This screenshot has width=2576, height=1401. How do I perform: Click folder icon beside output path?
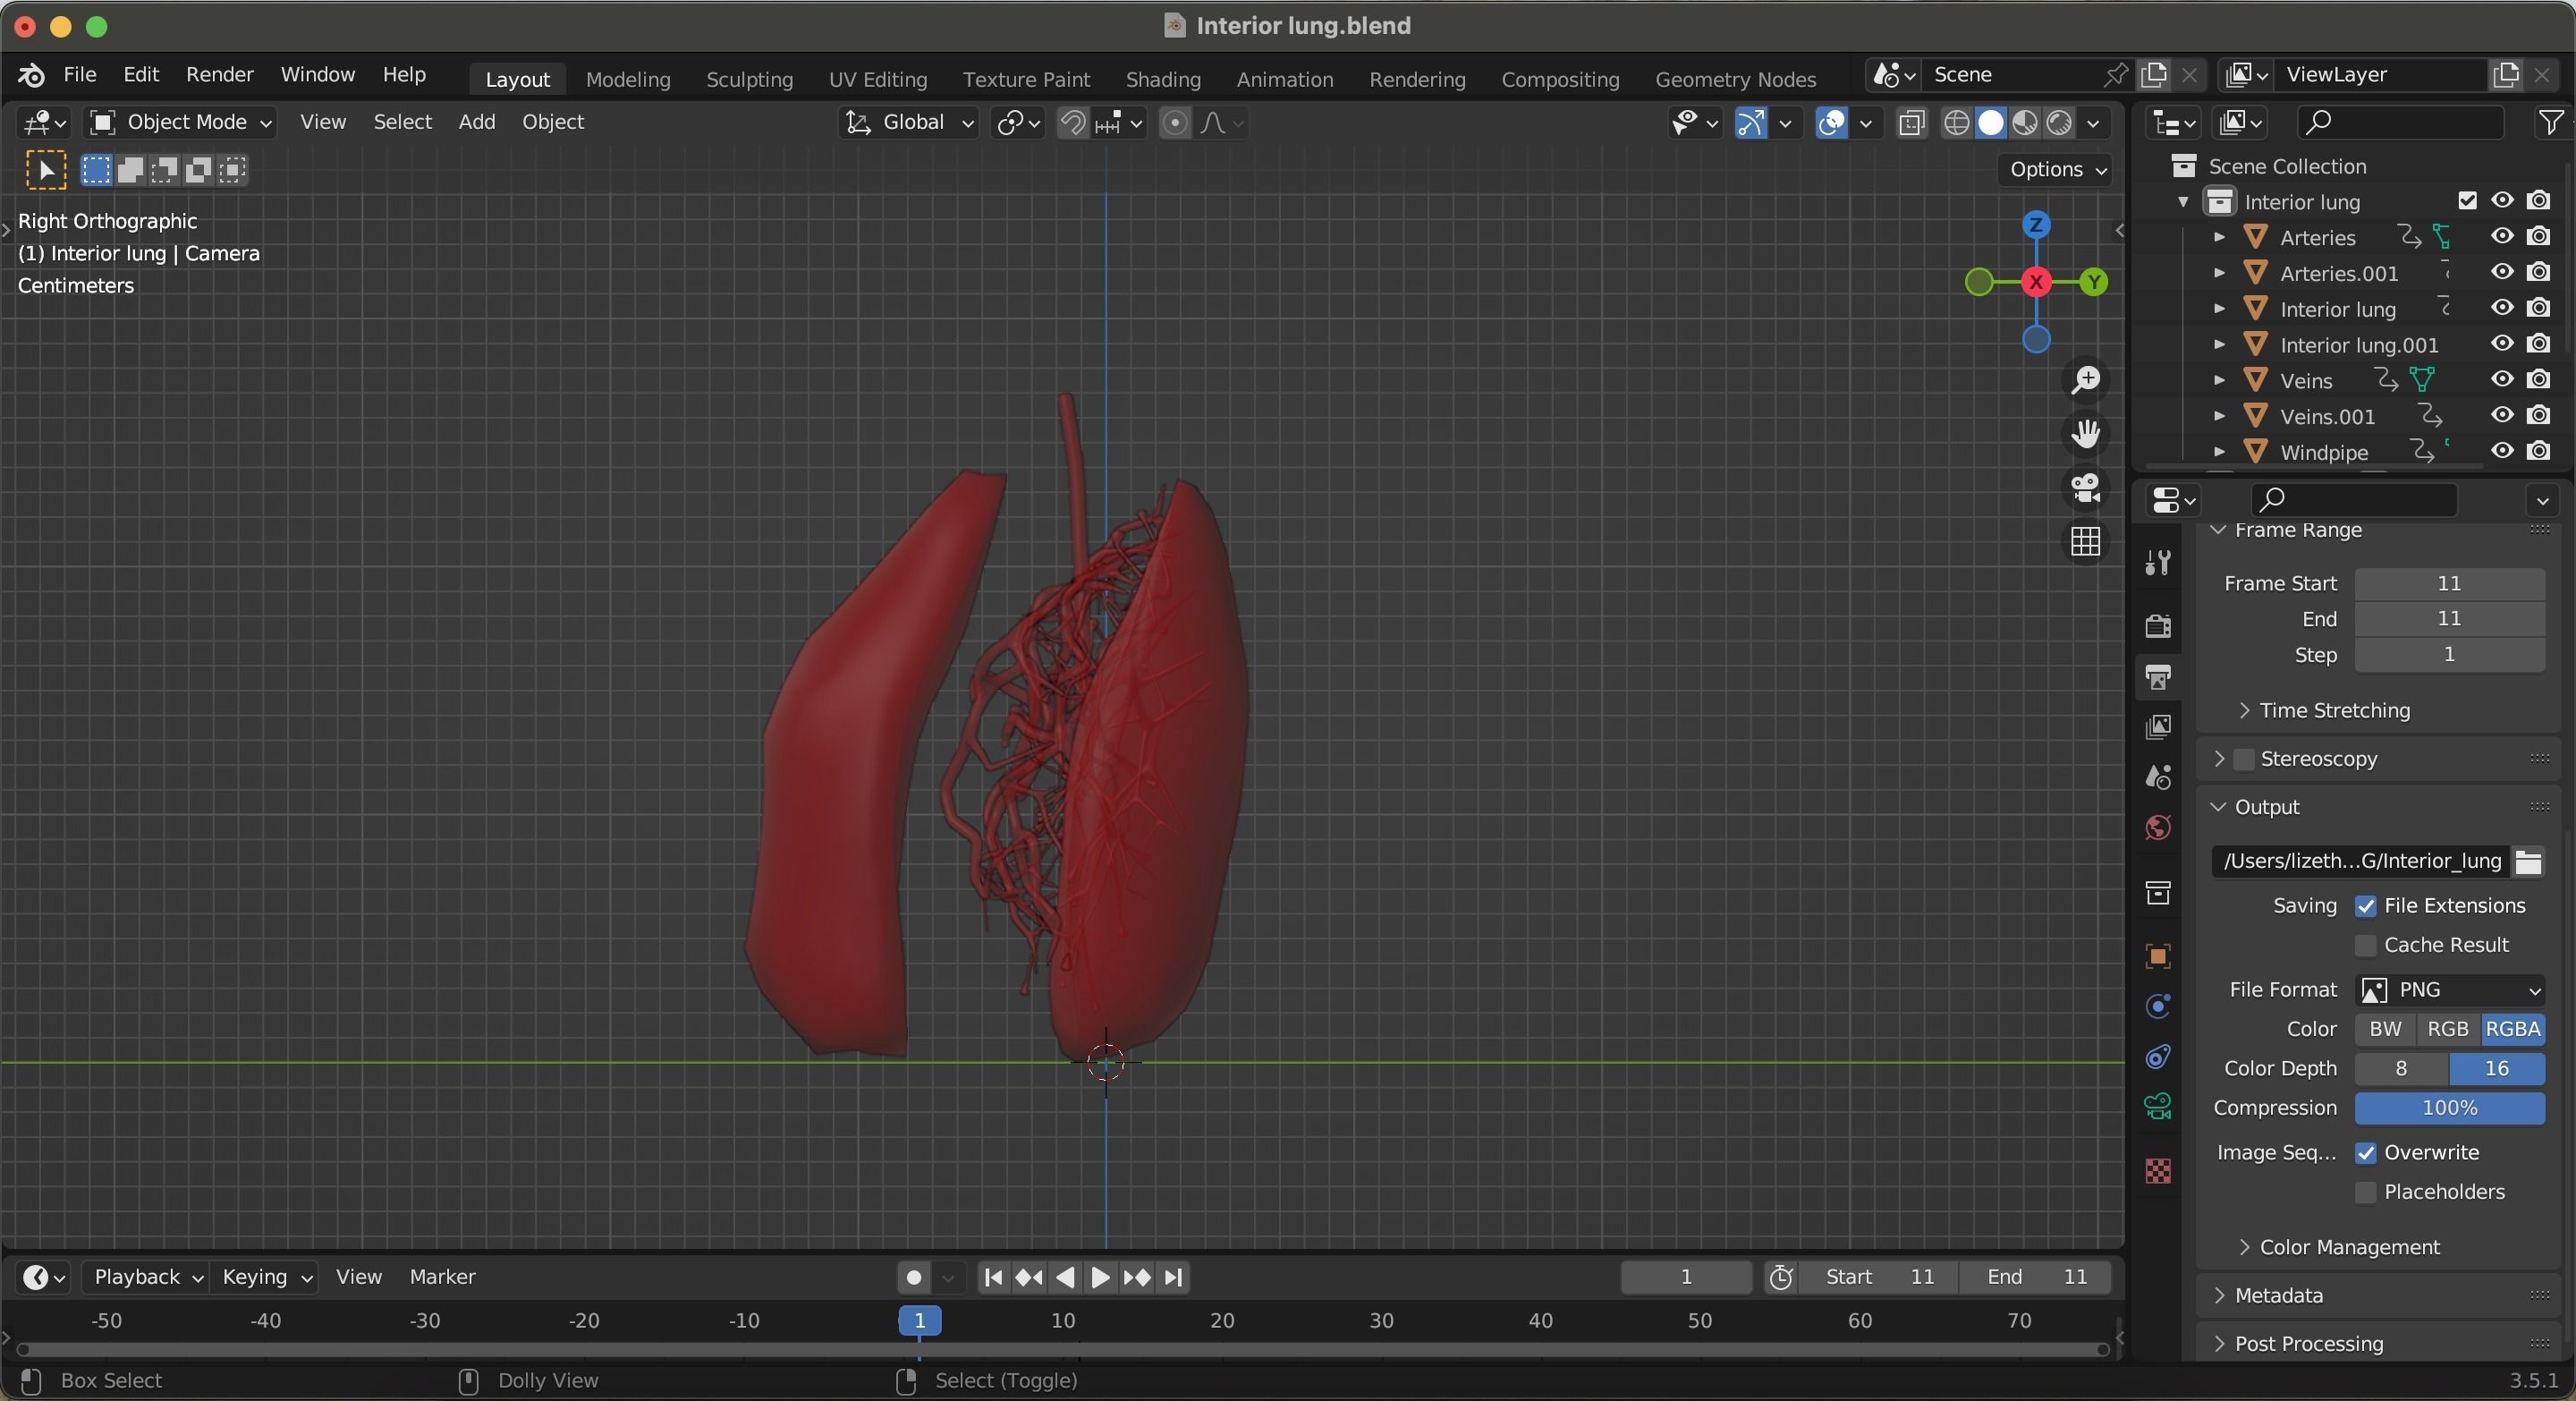tap(2529, 861)
